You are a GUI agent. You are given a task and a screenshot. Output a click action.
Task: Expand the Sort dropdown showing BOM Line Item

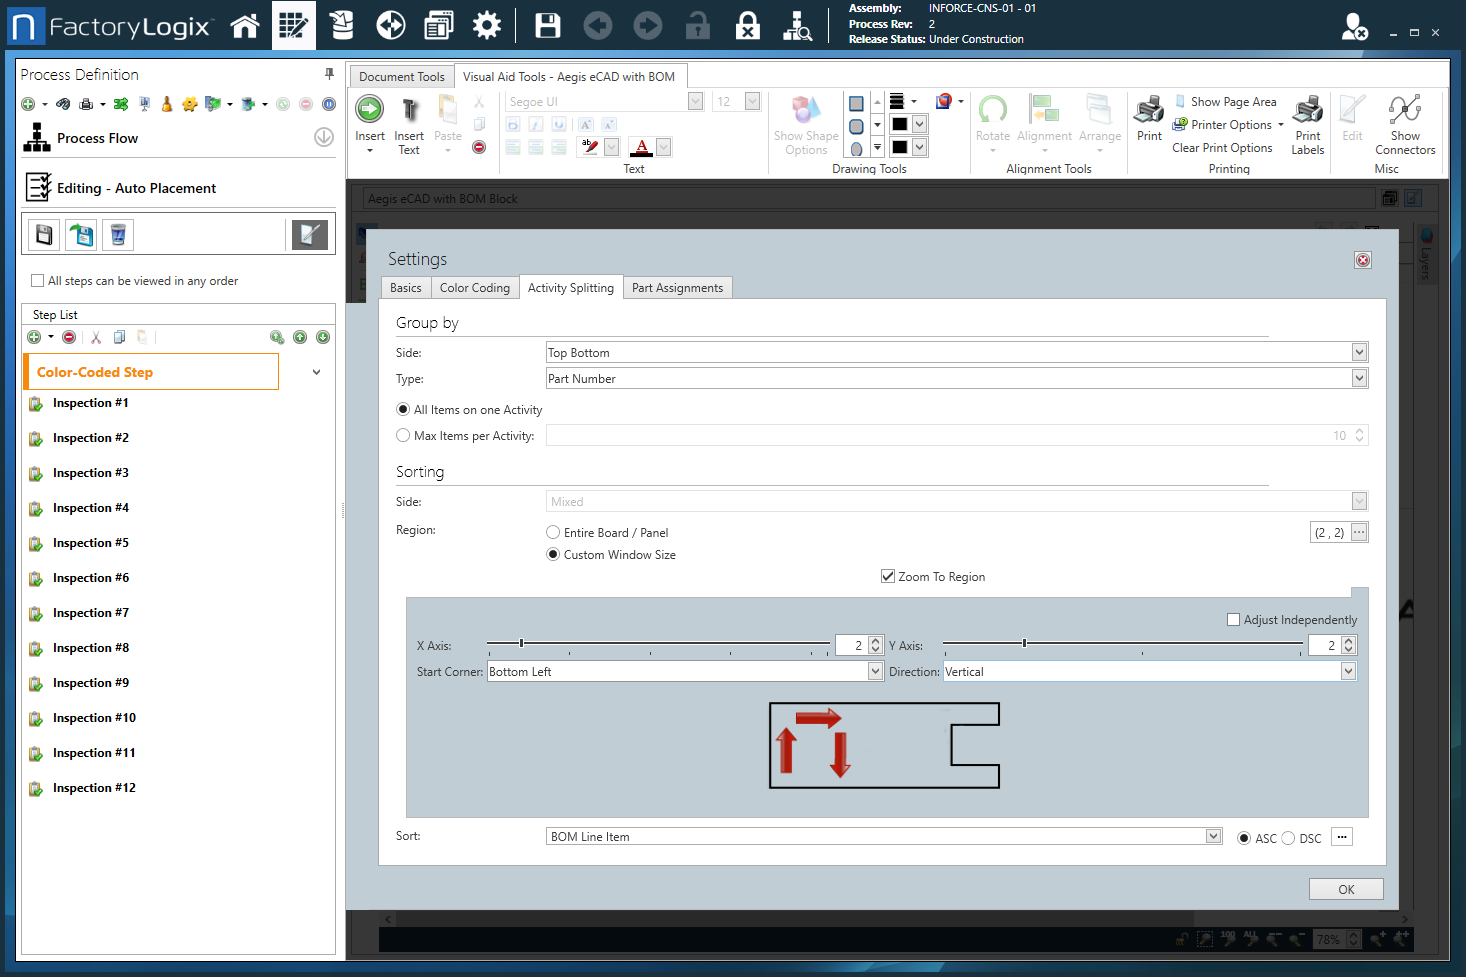pyautogui.click(x=1212, y=836)
